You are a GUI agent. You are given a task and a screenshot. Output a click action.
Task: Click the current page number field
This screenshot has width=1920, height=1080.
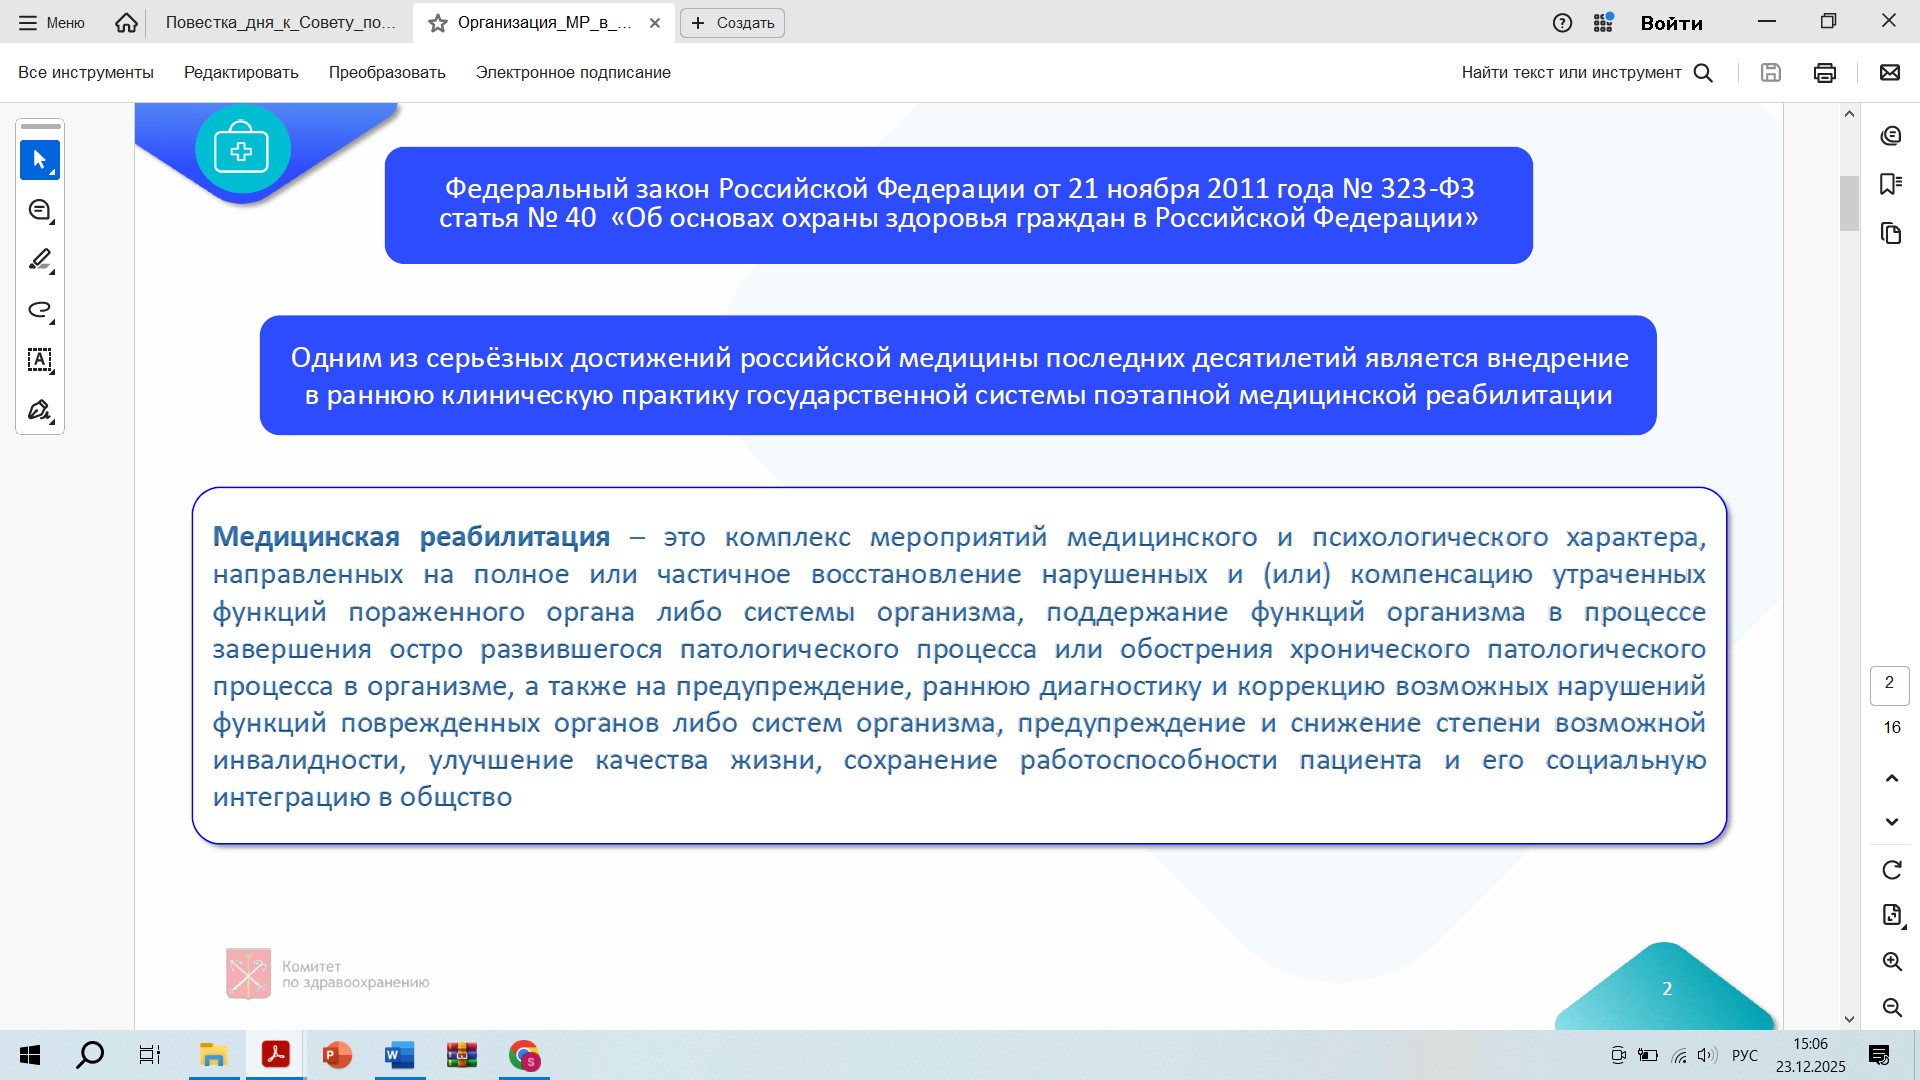(1889, 683)
